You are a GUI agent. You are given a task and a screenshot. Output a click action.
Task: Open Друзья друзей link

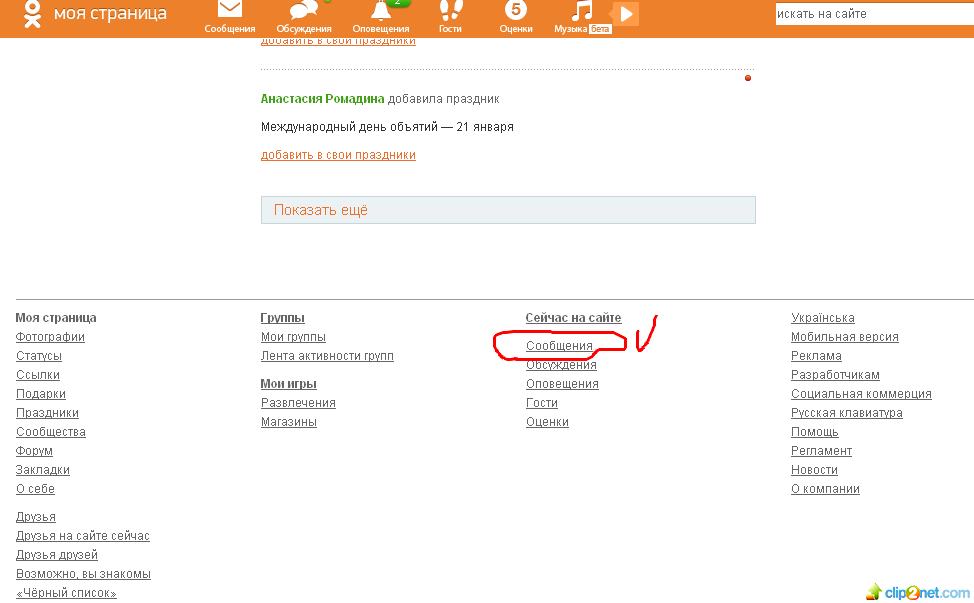tap(57, 555)
